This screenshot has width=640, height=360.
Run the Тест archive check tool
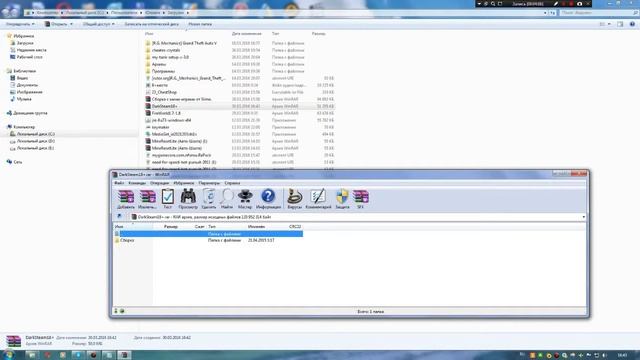point(167,199)
